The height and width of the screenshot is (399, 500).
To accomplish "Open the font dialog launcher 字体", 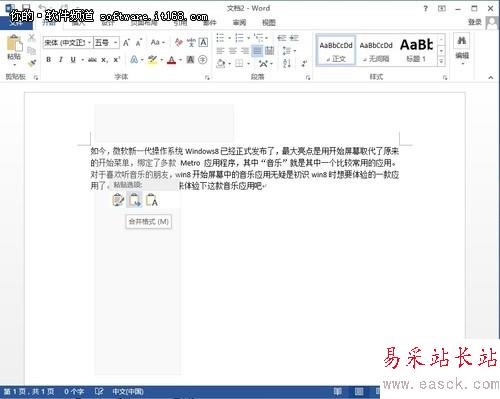I will 207,78.
